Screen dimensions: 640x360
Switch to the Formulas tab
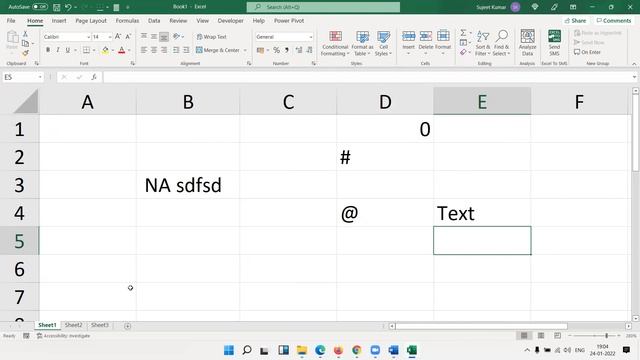127,20
